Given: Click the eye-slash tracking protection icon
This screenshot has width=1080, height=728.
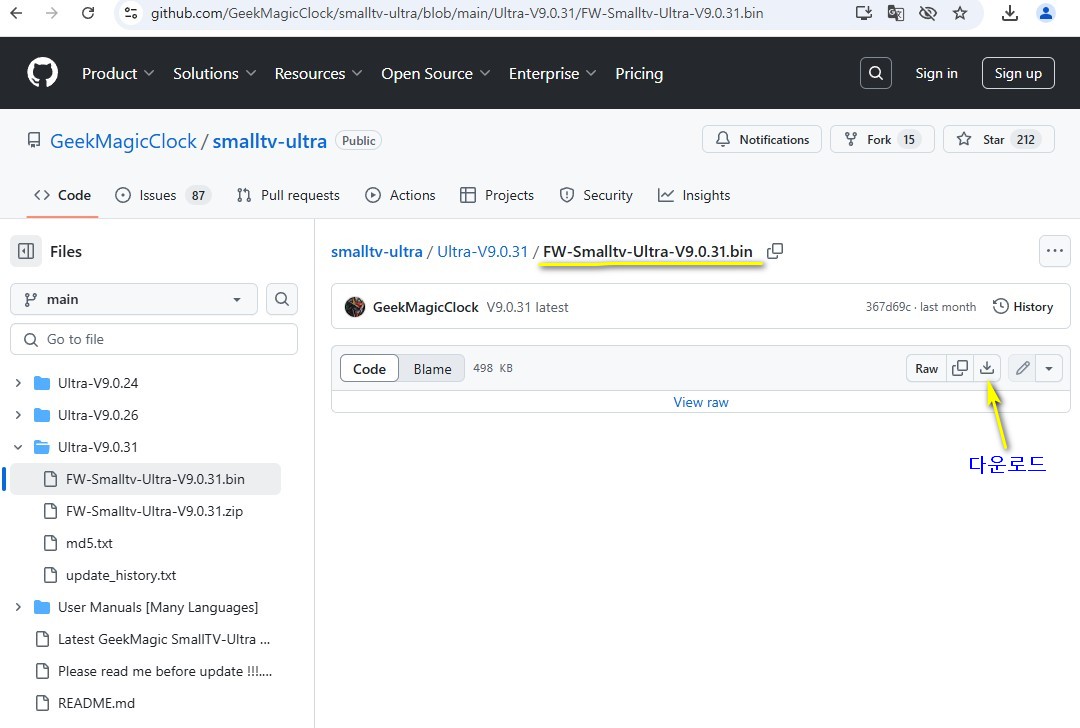Looking at the screenshot, I should pyautogui.click(x=928, y=12).
